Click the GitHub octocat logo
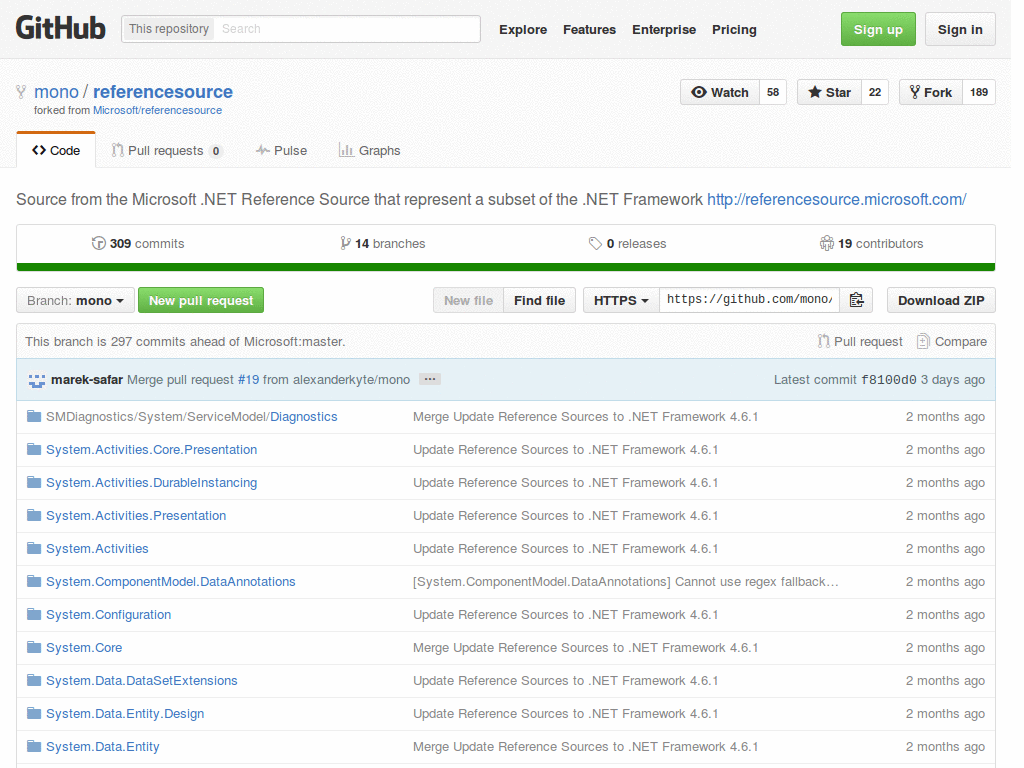Viewport: 1024px width, 768px height. [60, 28]
